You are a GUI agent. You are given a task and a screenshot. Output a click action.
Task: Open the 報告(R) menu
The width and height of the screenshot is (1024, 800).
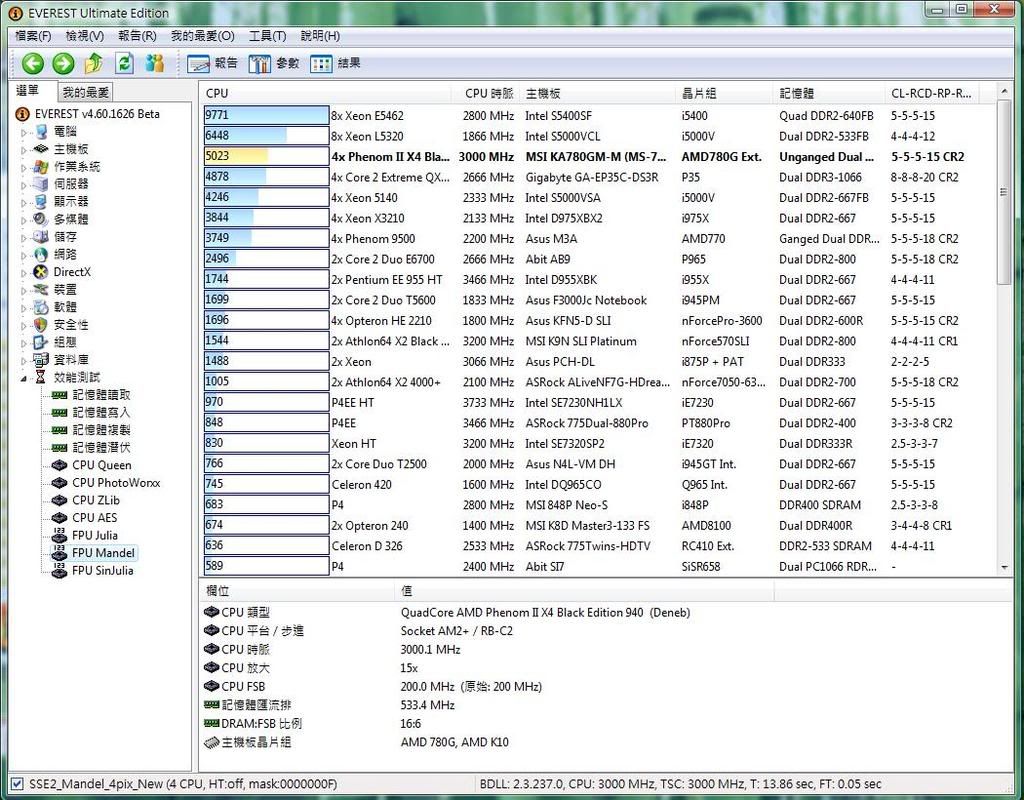[137, 36]
